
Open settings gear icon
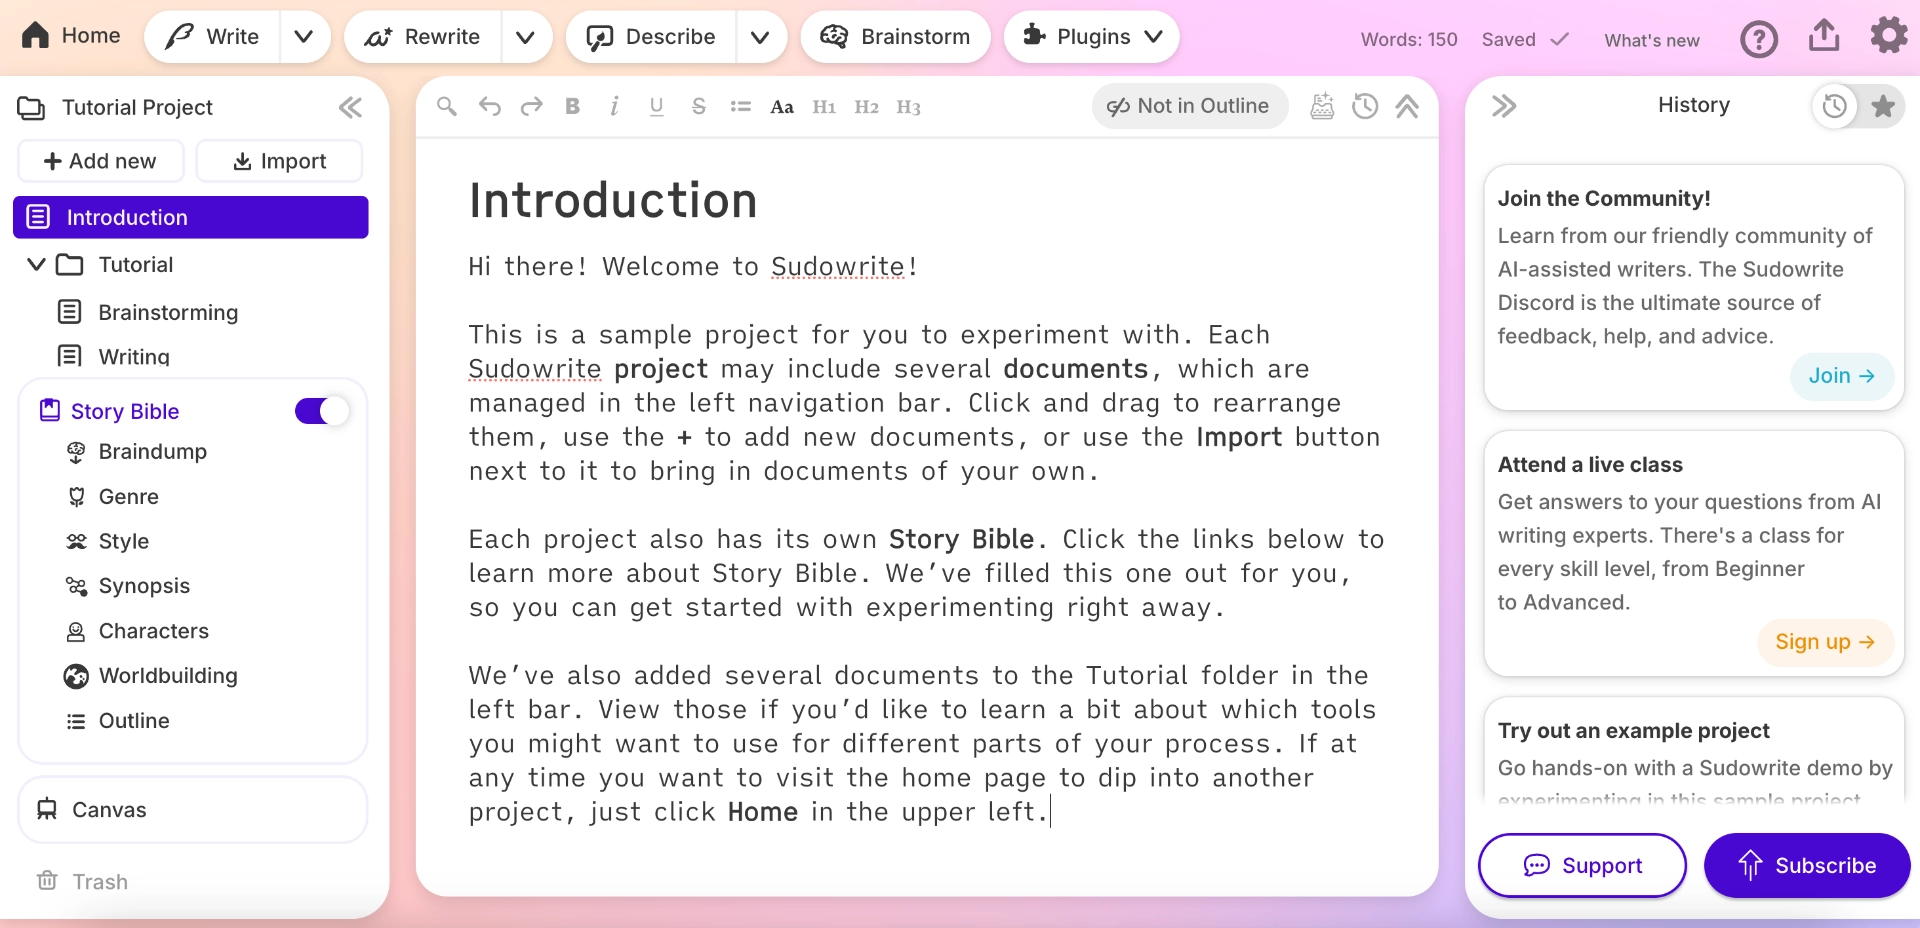click(x=1889, y=36)
